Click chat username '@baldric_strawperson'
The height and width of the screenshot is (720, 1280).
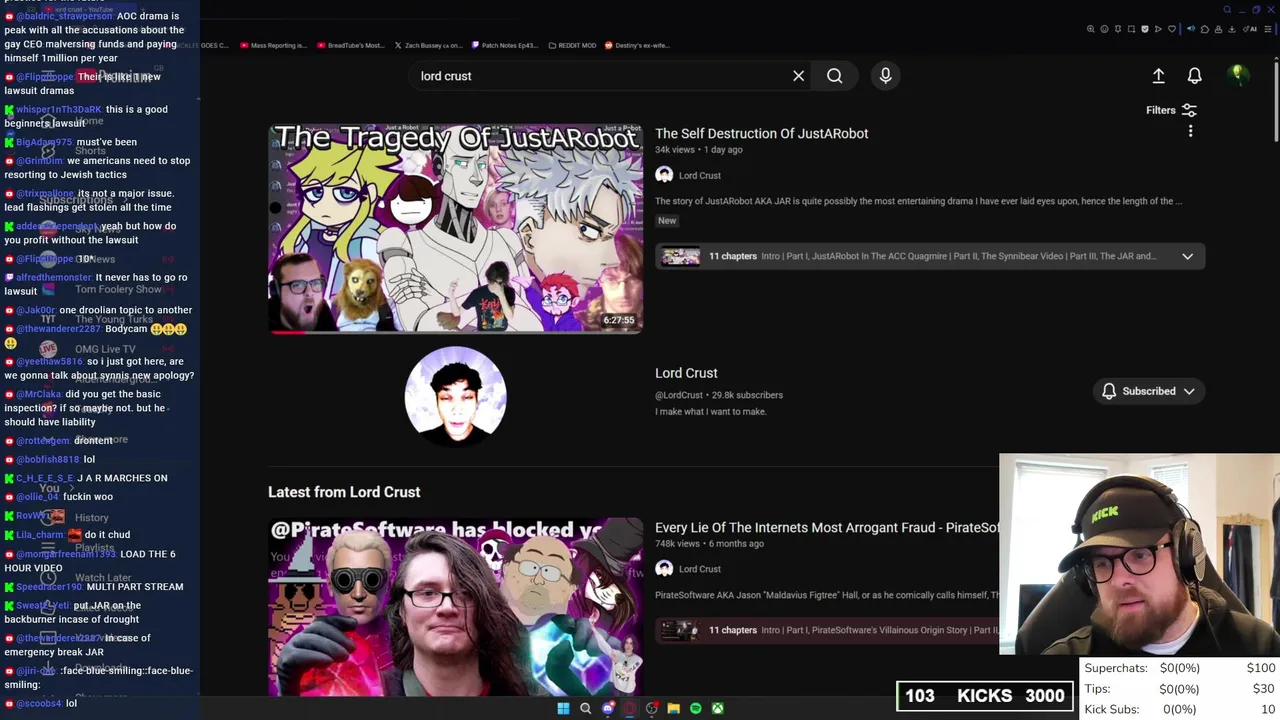[x=64, y=16]
